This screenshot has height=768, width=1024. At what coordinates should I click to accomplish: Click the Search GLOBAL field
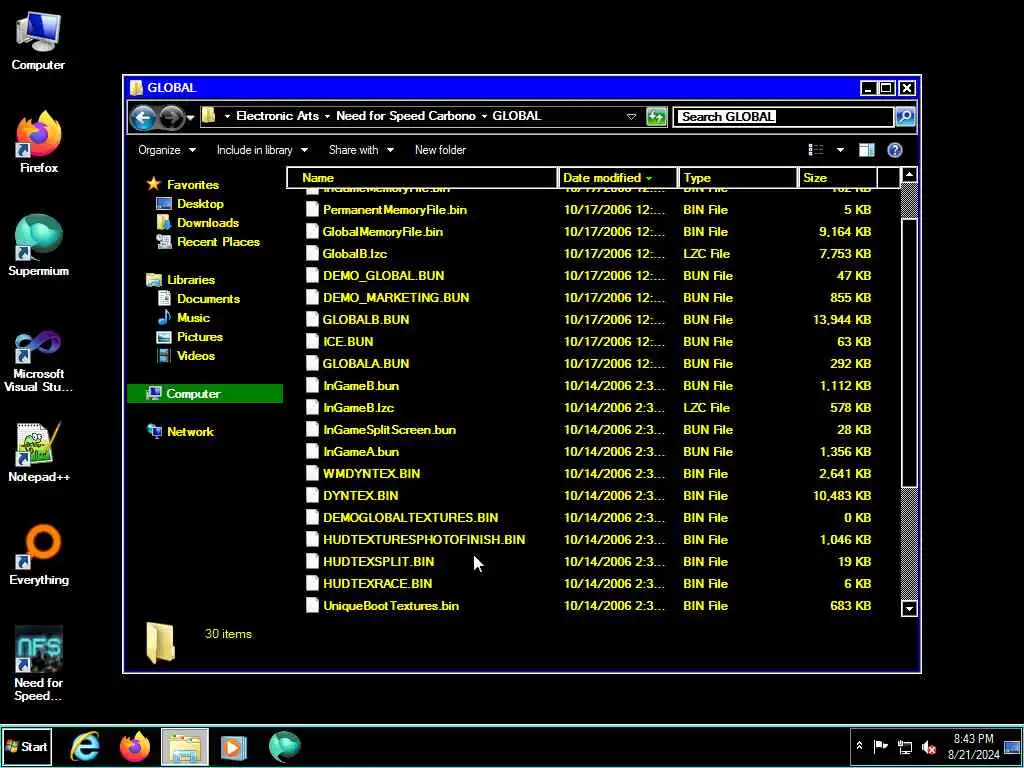click(x=782, y=117)
